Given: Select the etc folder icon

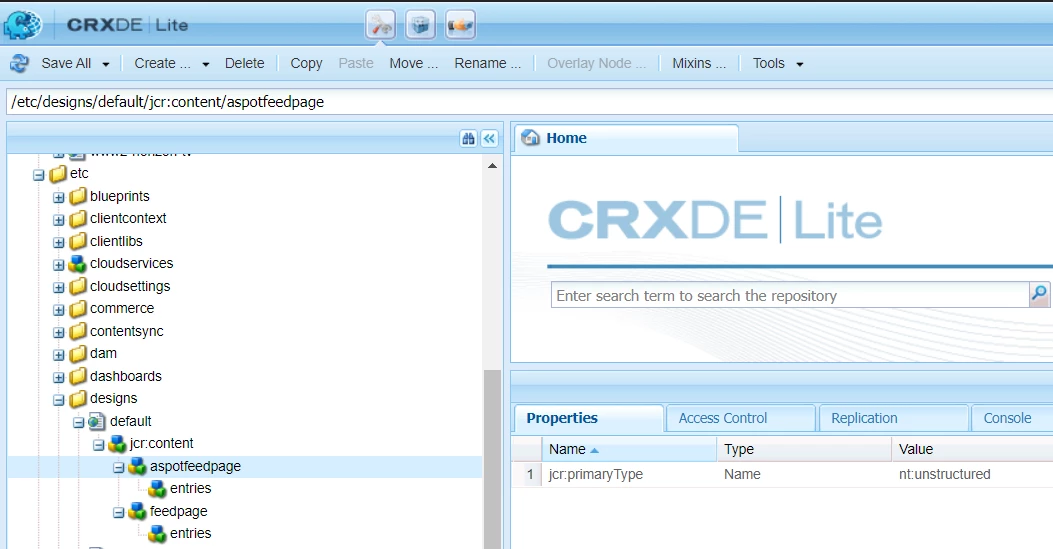Looking at the screenshot, I should [x=58, y=174].
